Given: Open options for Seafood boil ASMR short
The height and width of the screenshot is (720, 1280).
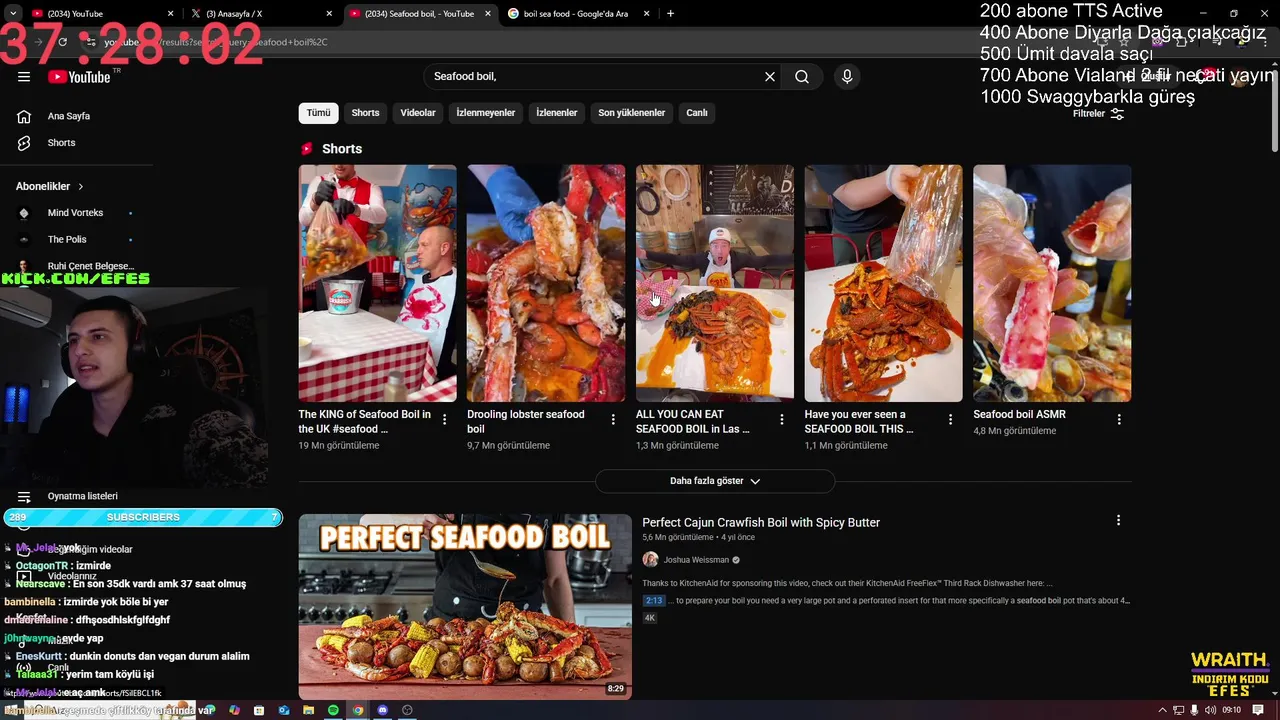Looking at the screenshot, I should [x=1119, y=420].
